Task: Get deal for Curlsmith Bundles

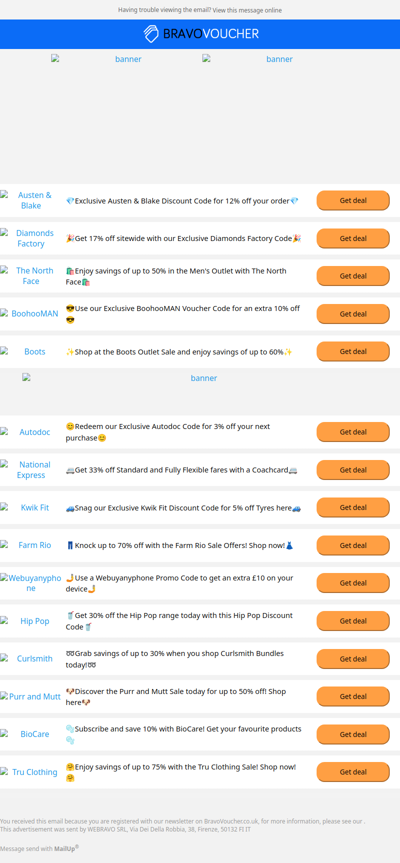Action: click(x=353, y=659)
